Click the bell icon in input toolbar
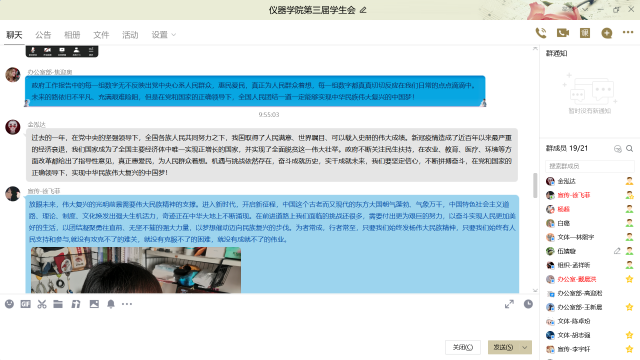 pos(111,304)
